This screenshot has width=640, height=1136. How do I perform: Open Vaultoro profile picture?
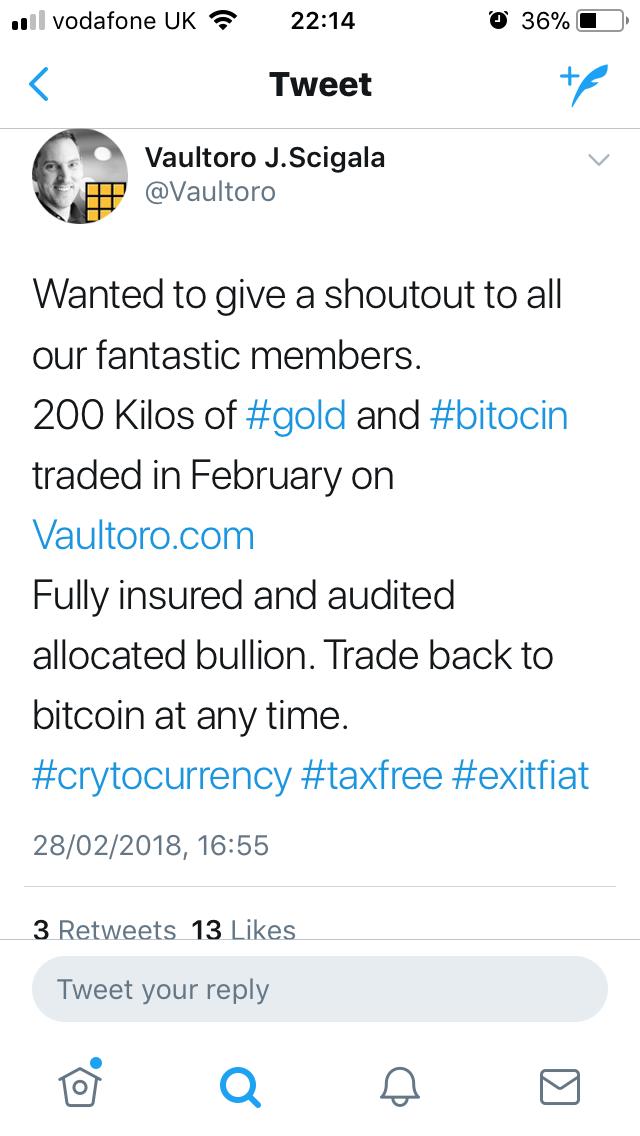(80, 178)
